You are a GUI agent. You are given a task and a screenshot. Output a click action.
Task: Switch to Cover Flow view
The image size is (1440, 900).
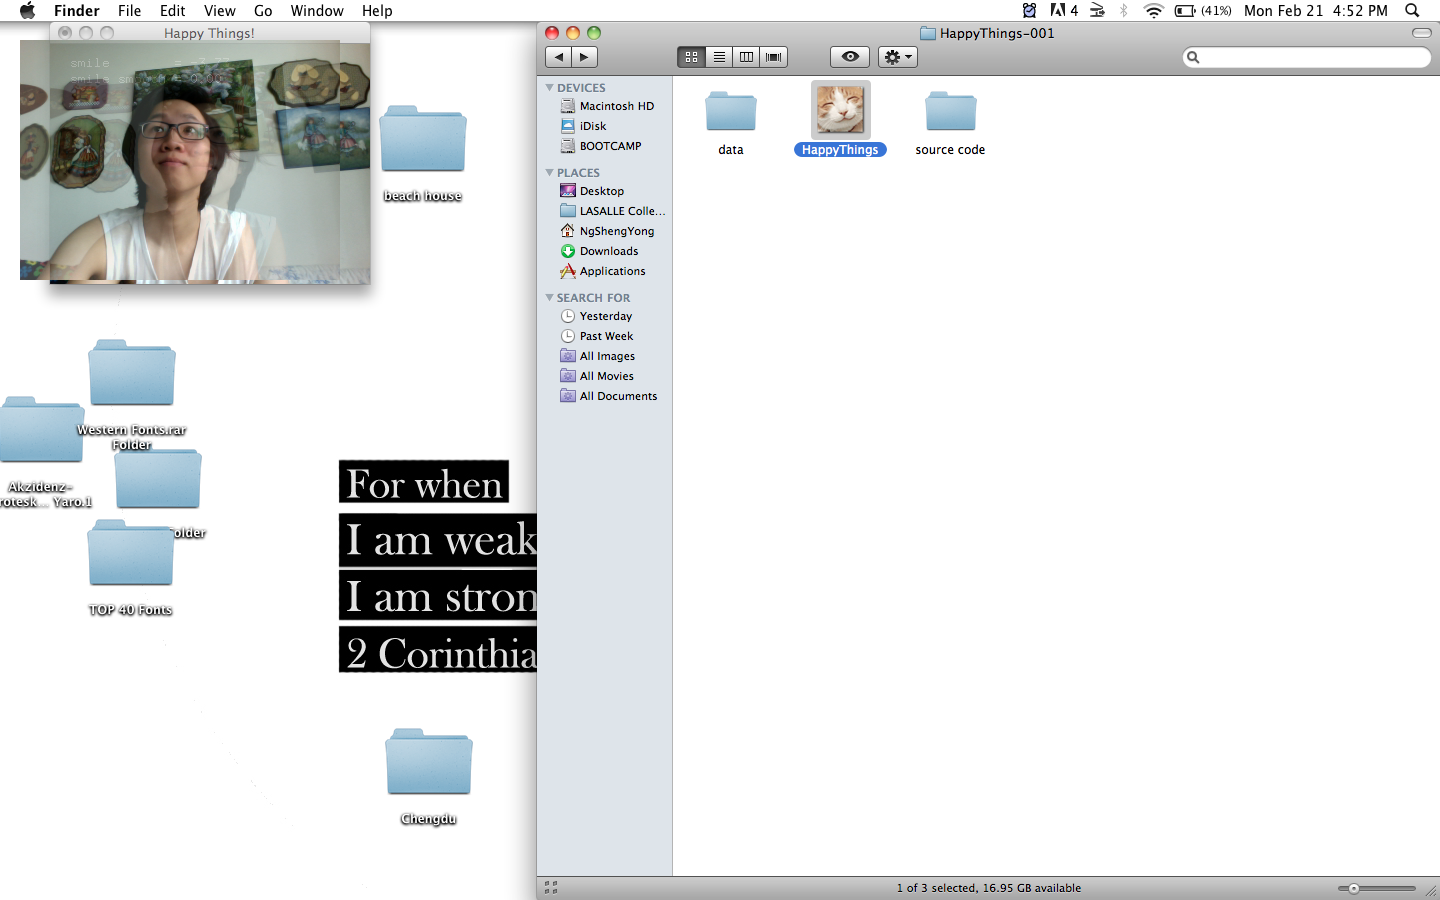(x=774, y=57)
